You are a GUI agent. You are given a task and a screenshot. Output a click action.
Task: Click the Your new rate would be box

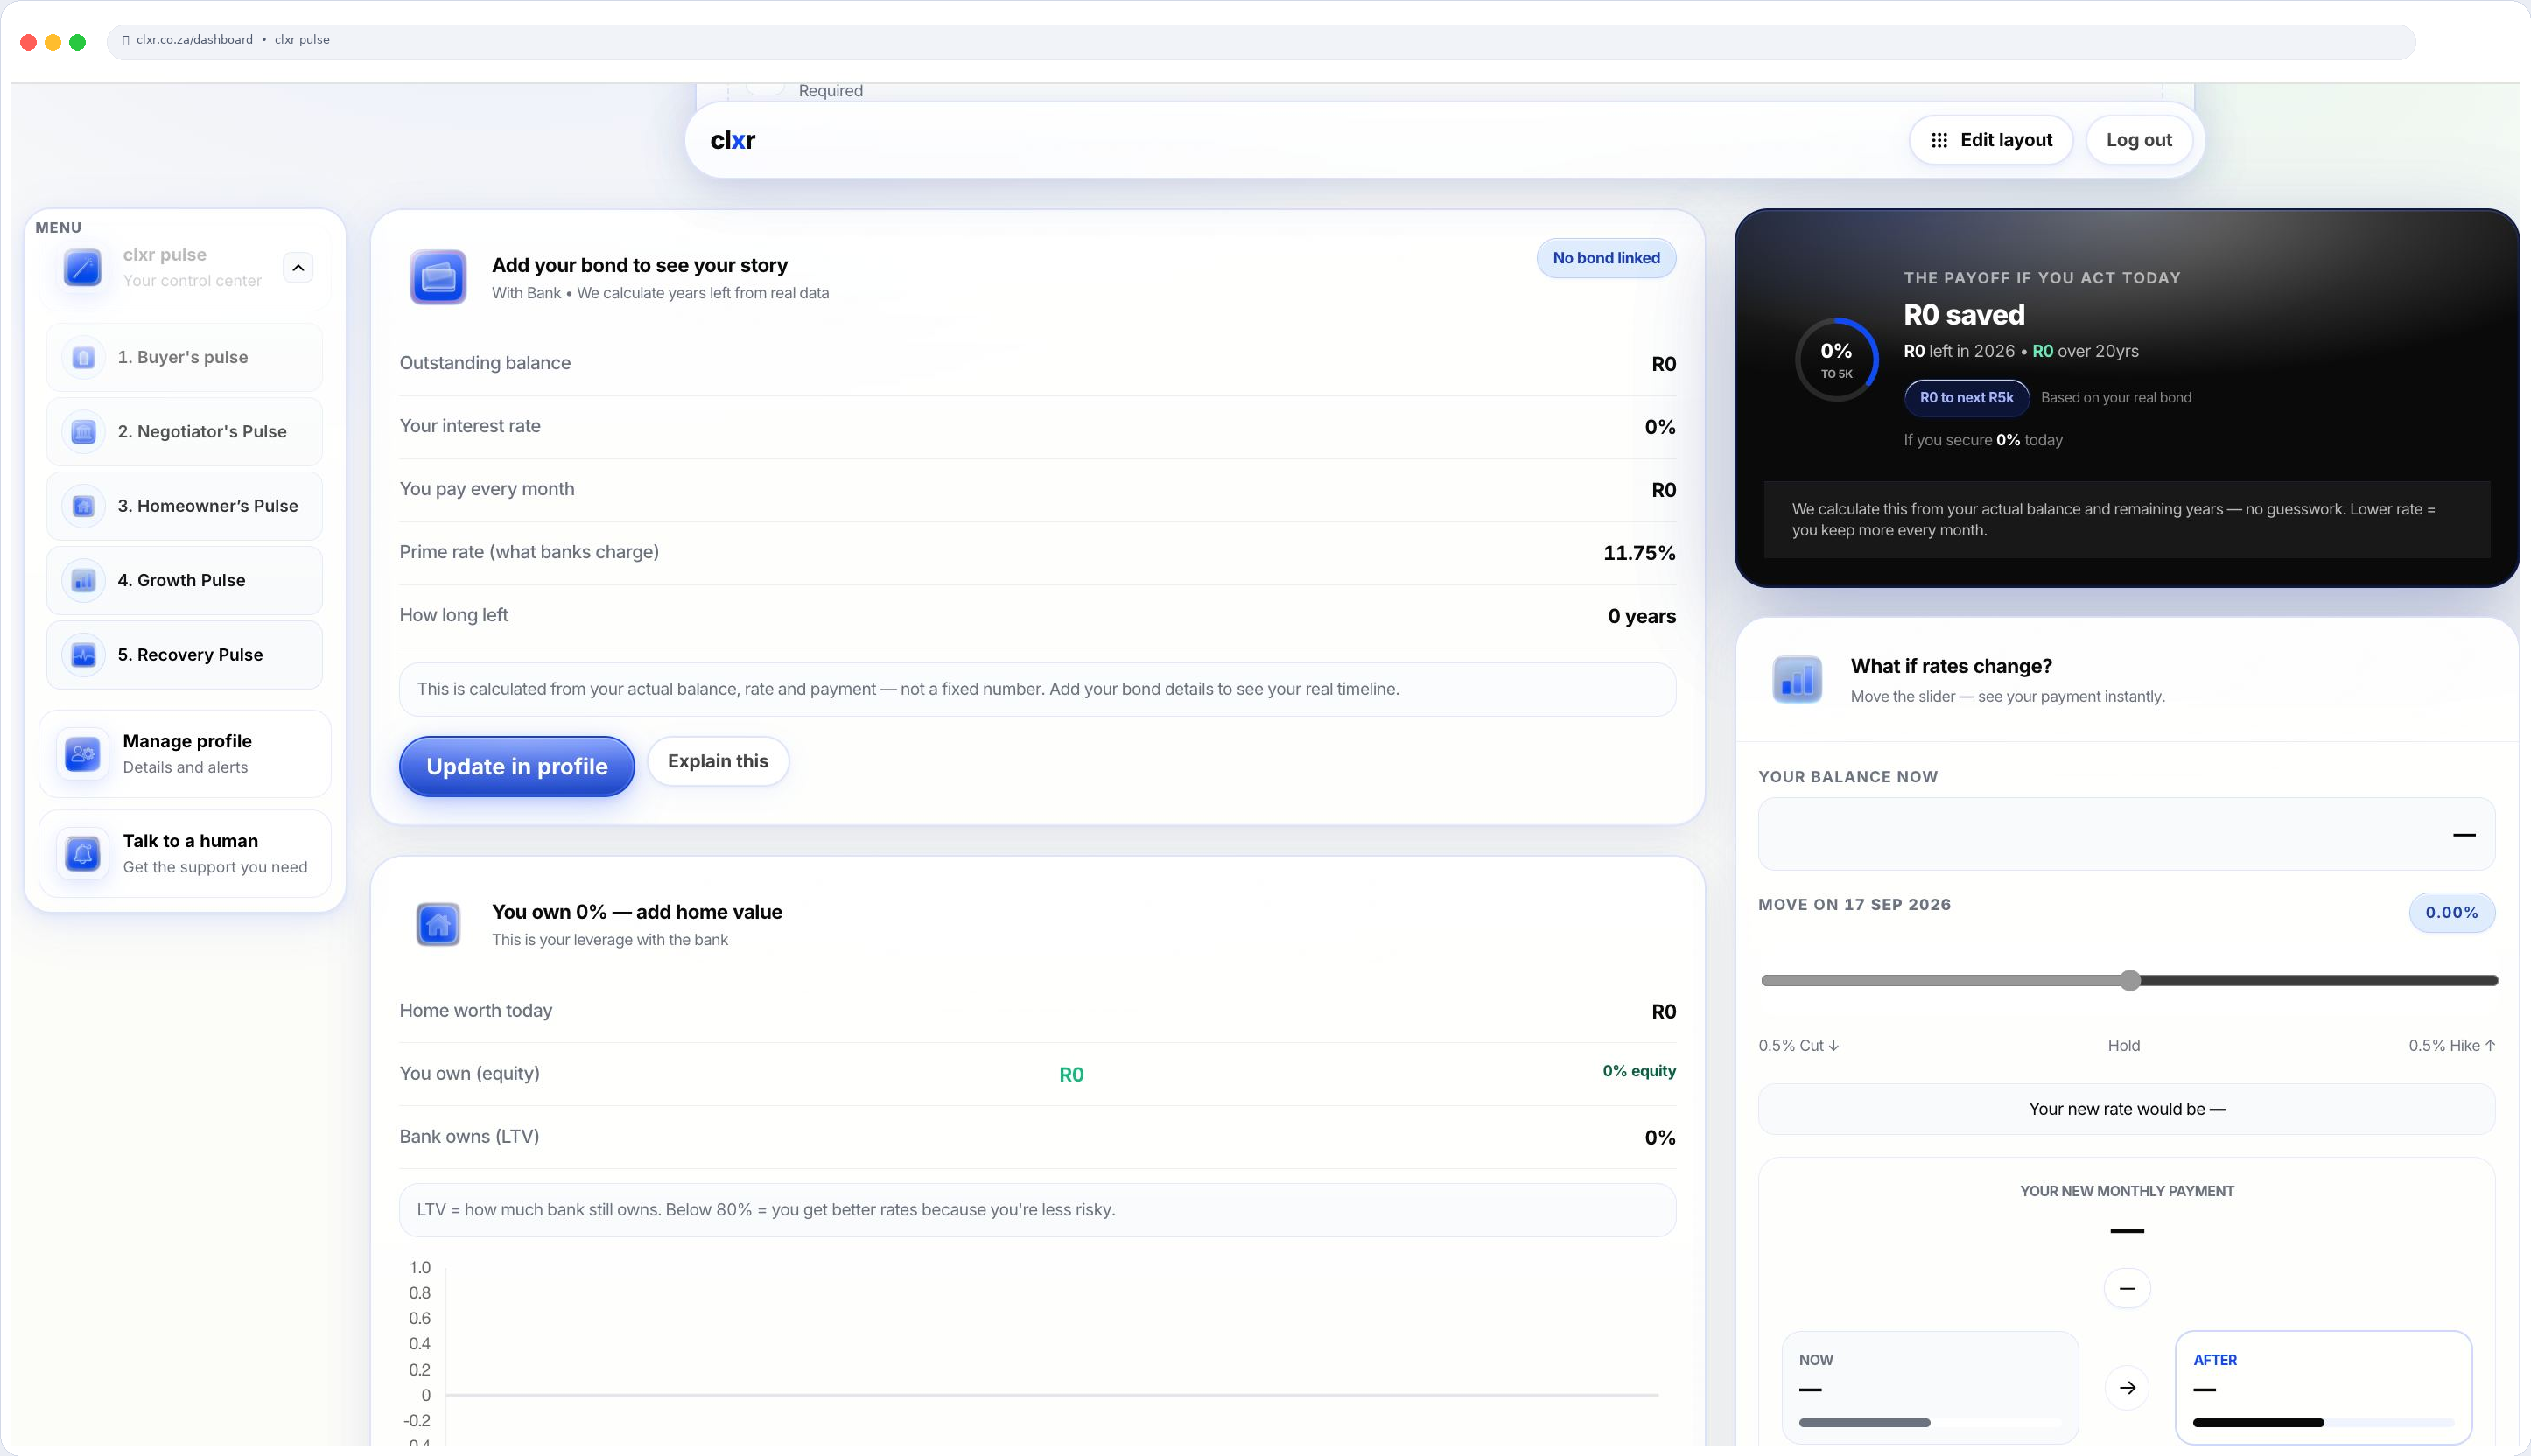pyautogui.click(x=2126, y=1109)
